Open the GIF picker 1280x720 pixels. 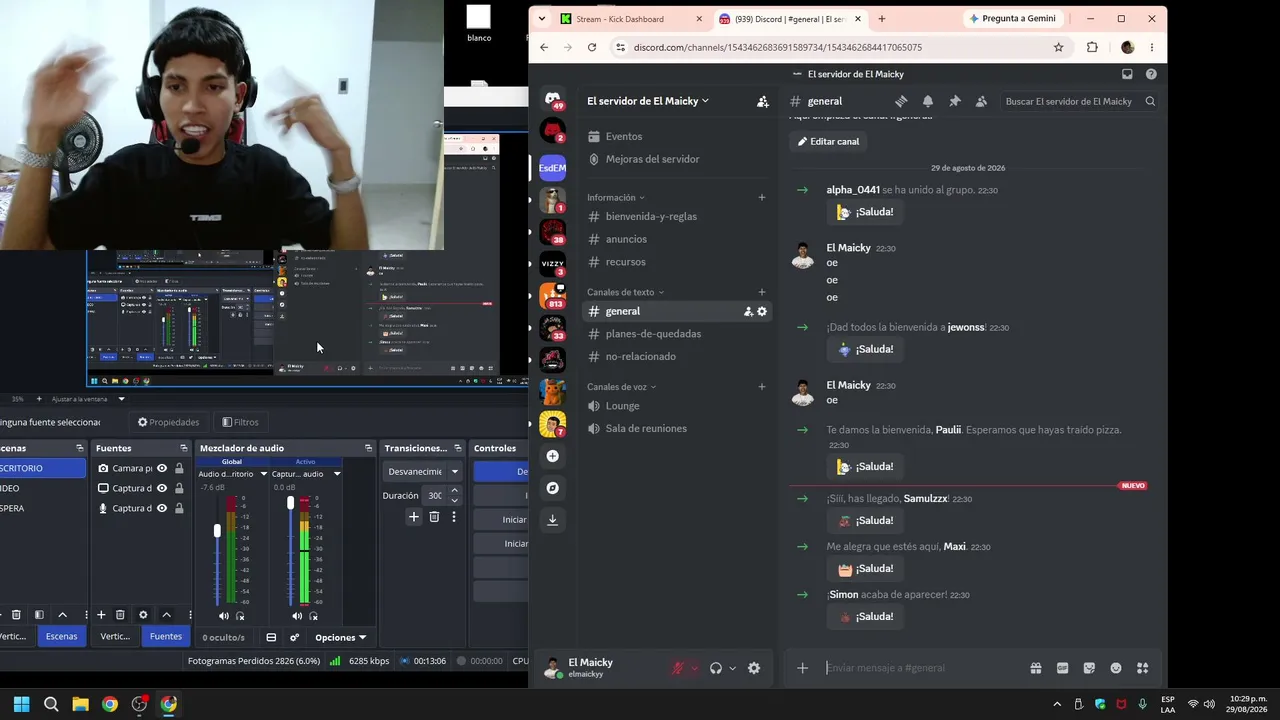1062,668
